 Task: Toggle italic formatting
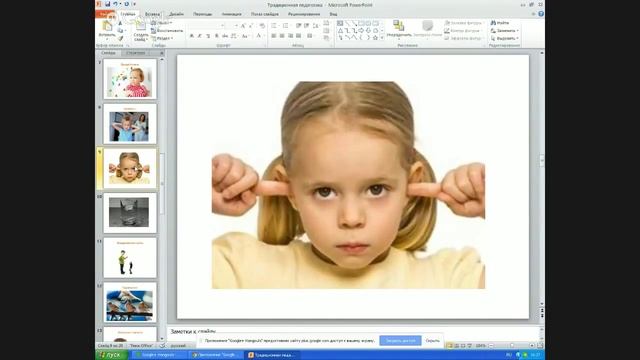click(200, 36)
